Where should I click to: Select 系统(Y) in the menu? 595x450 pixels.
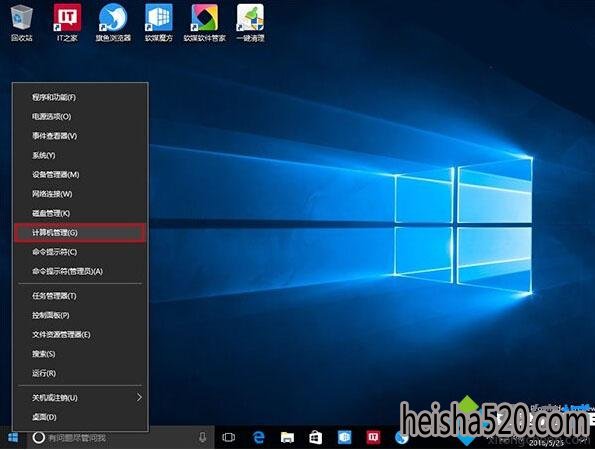pos(80,155)
